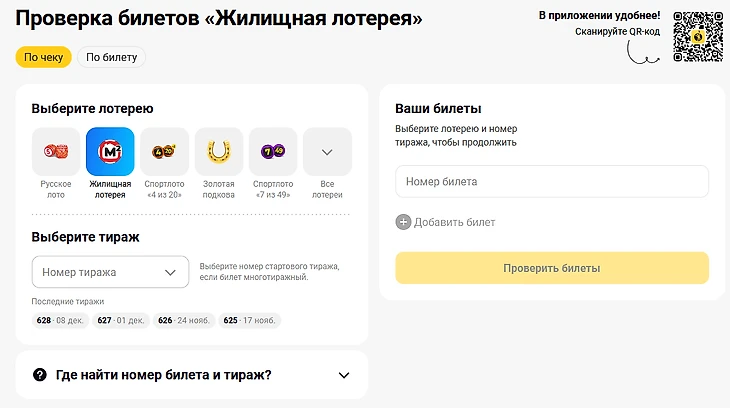Select draw 628 from 08 дек.
Screen dimensions: 730x408
[x=58, y=321]
